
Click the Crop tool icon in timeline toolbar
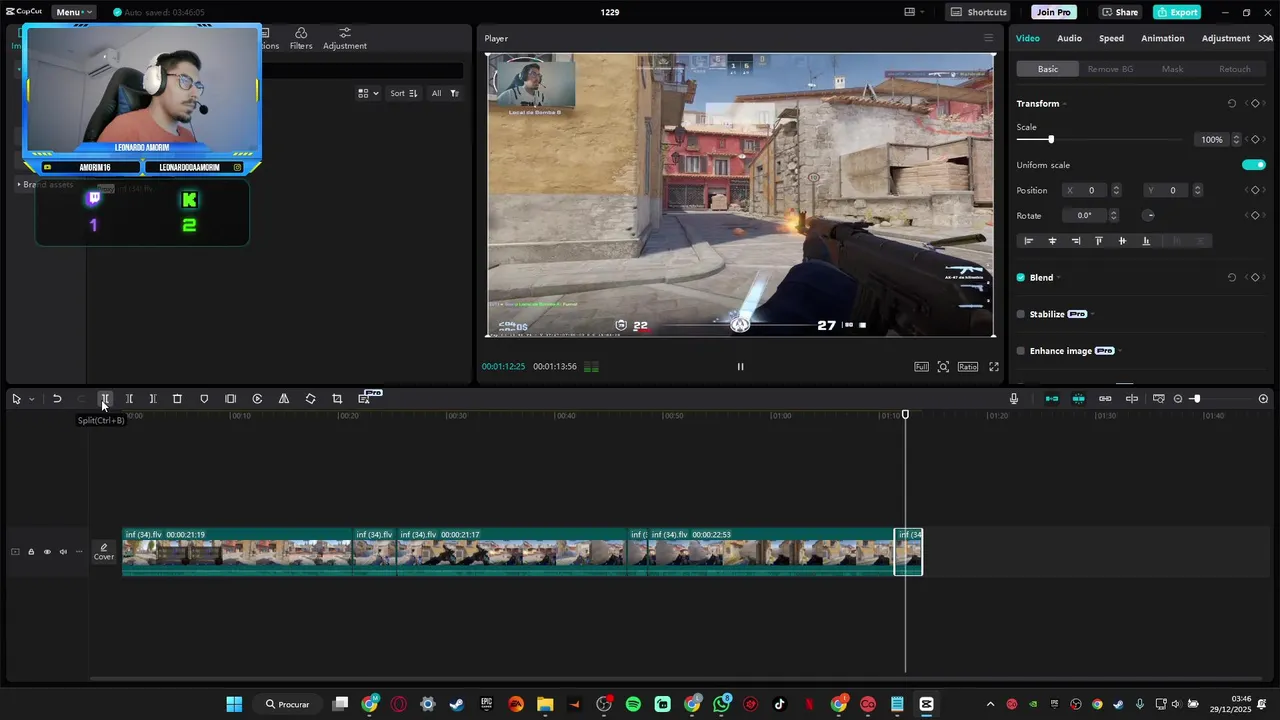[x=337, y=399]
